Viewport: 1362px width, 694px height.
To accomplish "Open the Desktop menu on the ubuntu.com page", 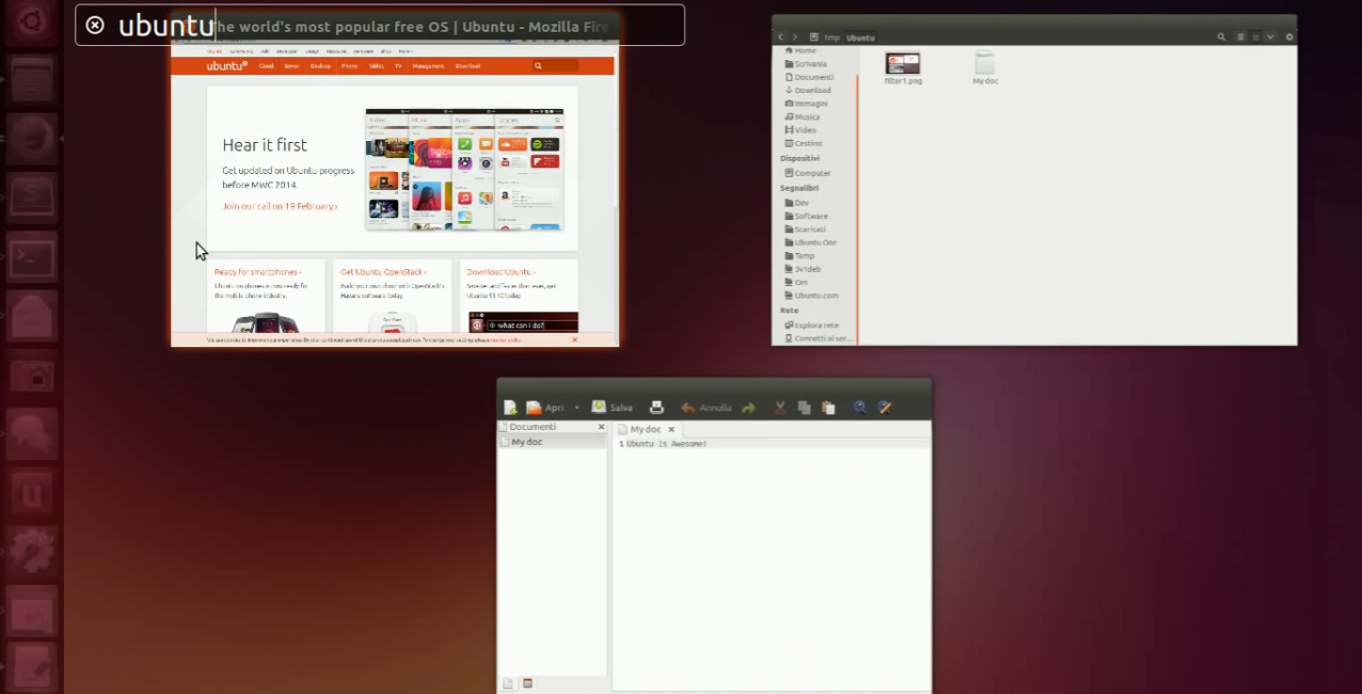I will (320, 66).
